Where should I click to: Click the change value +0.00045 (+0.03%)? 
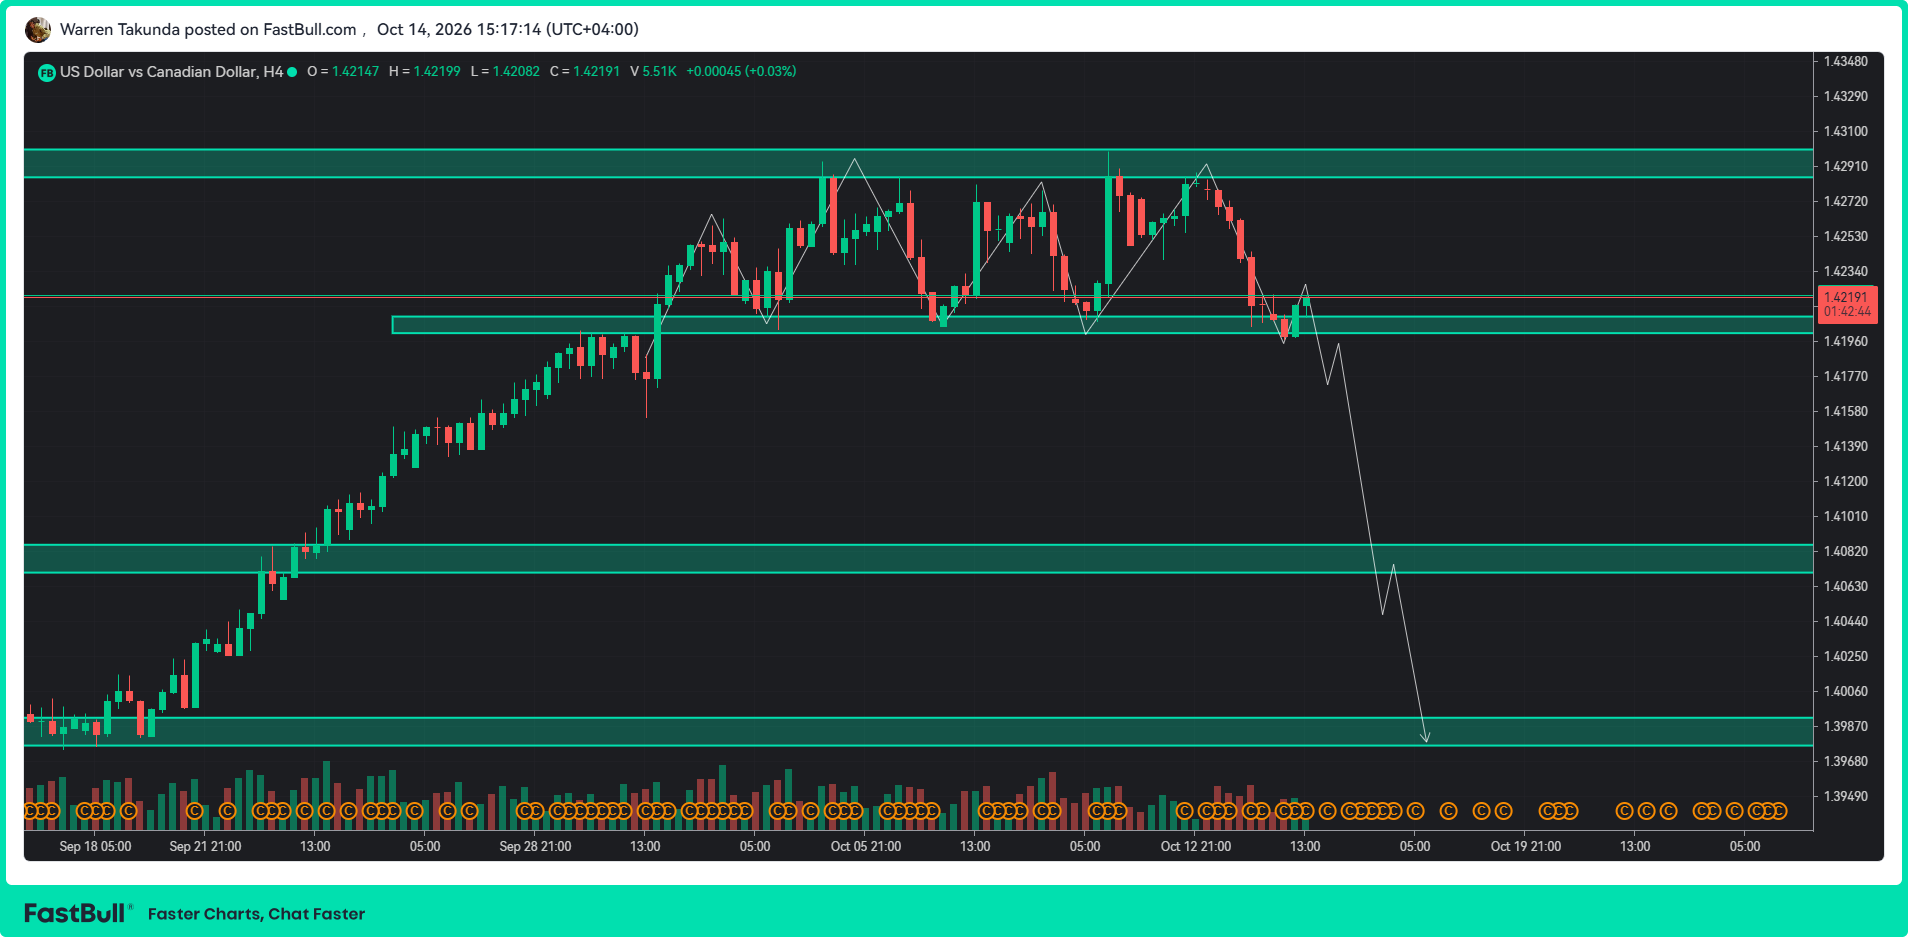click(x=741, y=72)
